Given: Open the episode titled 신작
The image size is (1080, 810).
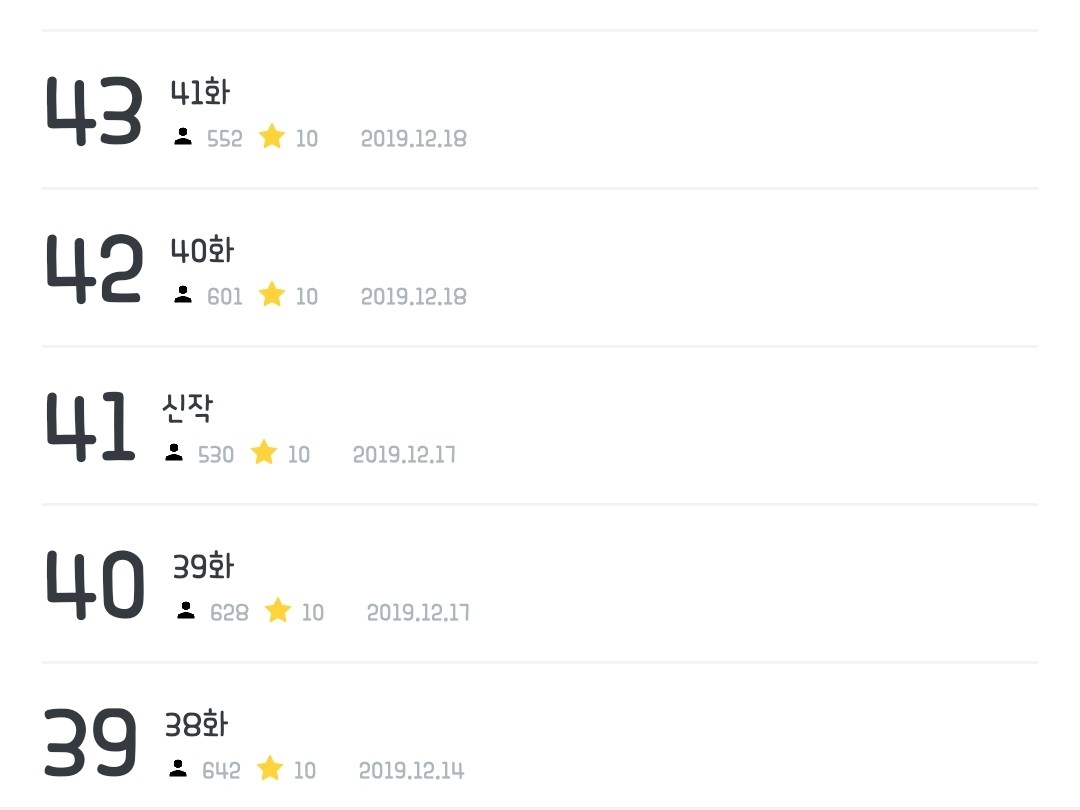Looking at the screenshot, I should pyautogui.click(x=187, y=409).
